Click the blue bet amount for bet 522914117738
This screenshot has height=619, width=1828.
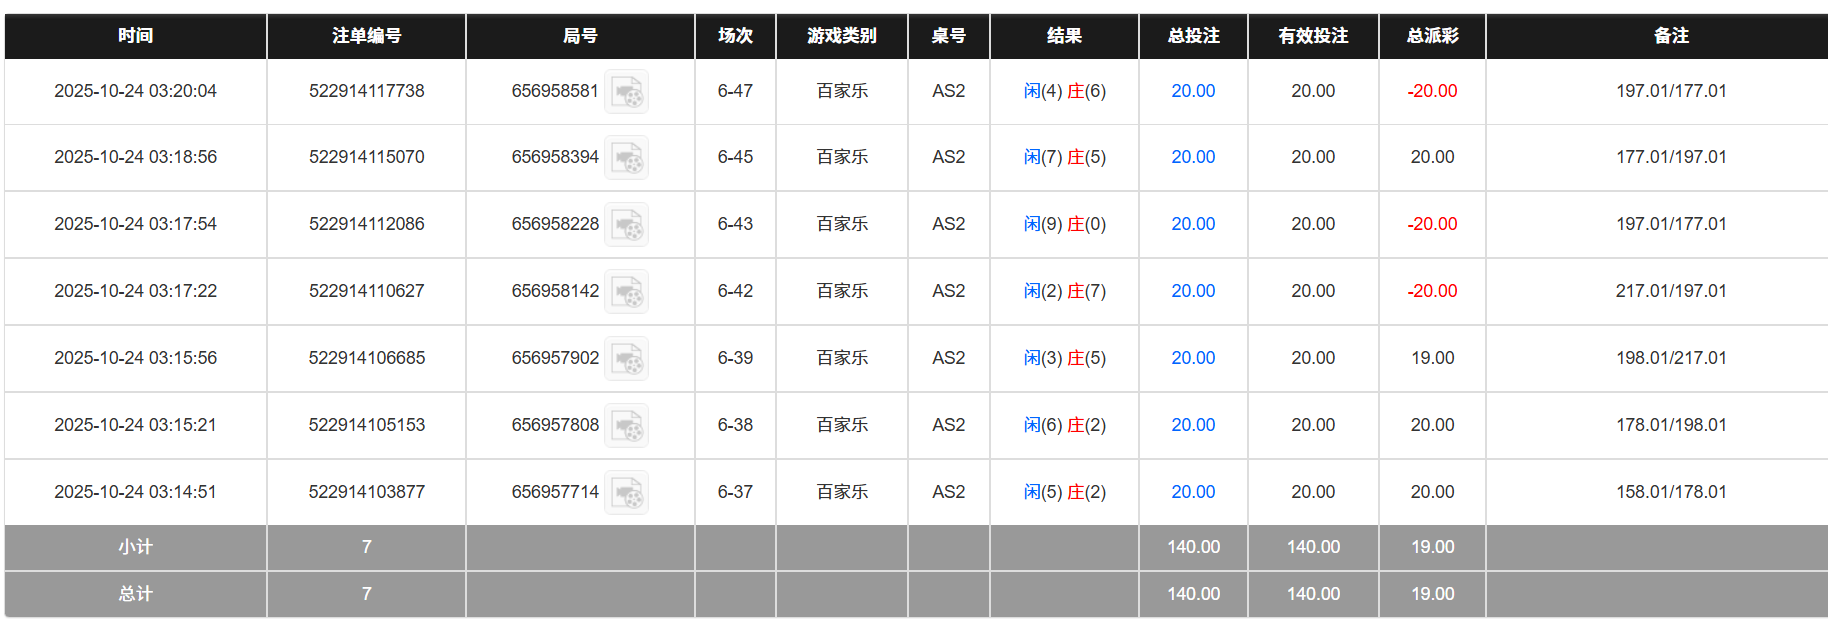[1192, 91]
